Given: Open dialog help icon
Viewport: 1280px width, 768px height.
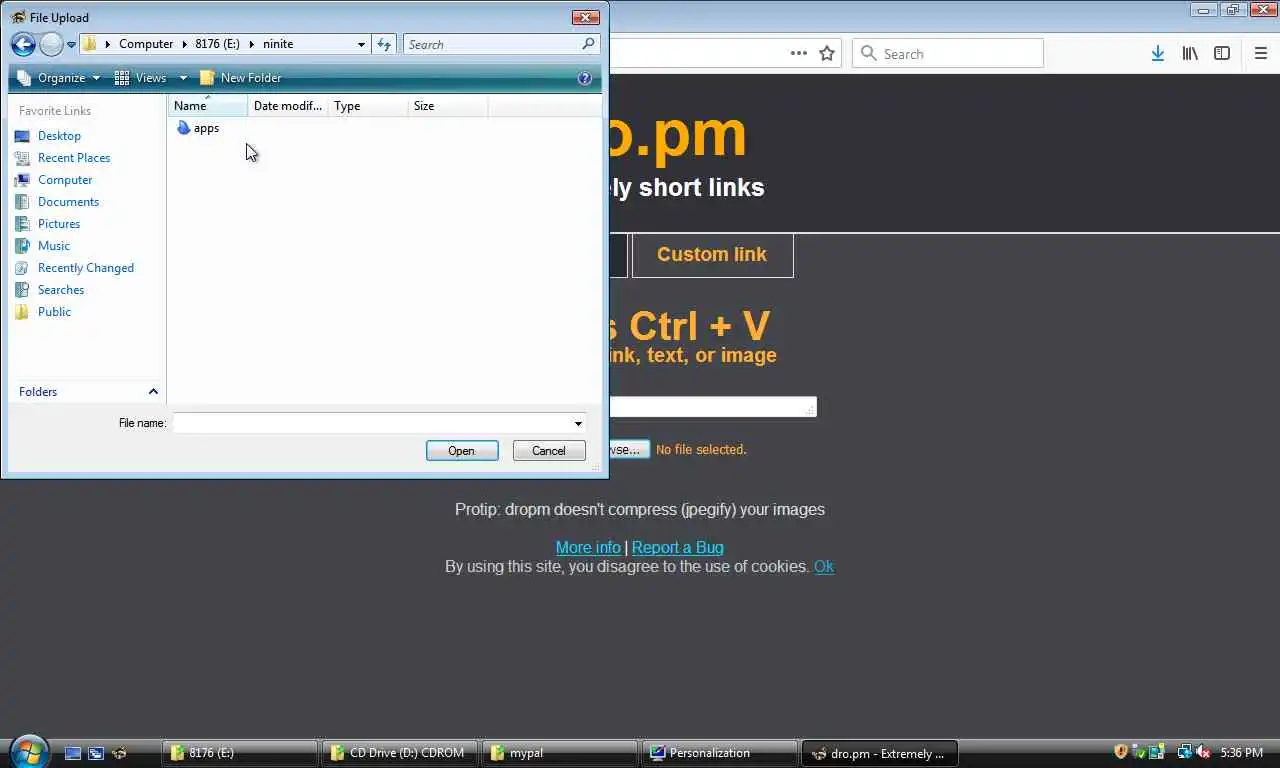Looking at the screenshot, I should point(585,78).
